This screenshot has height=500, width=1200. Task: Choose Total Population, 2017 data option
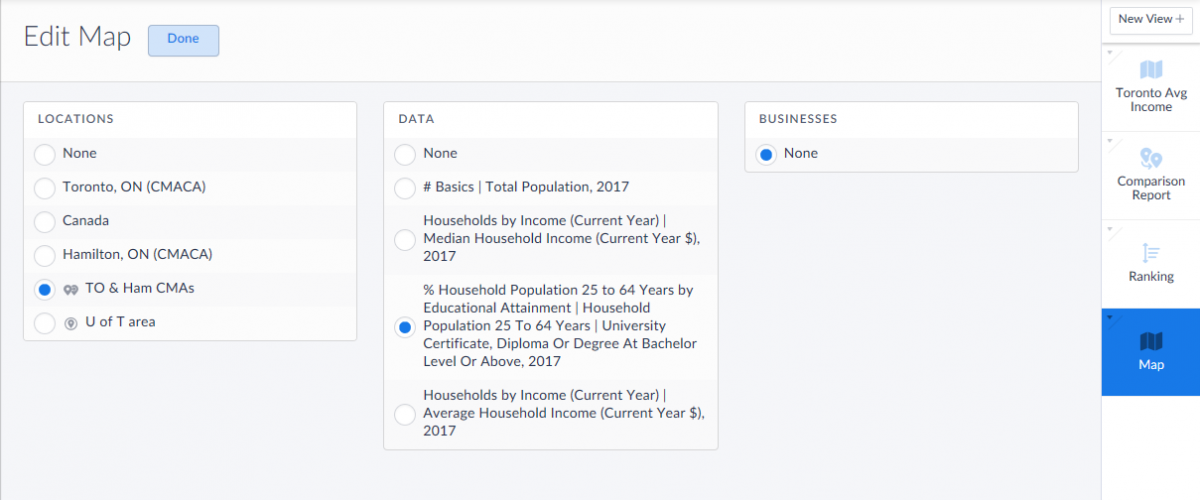(x=405, y=187)
